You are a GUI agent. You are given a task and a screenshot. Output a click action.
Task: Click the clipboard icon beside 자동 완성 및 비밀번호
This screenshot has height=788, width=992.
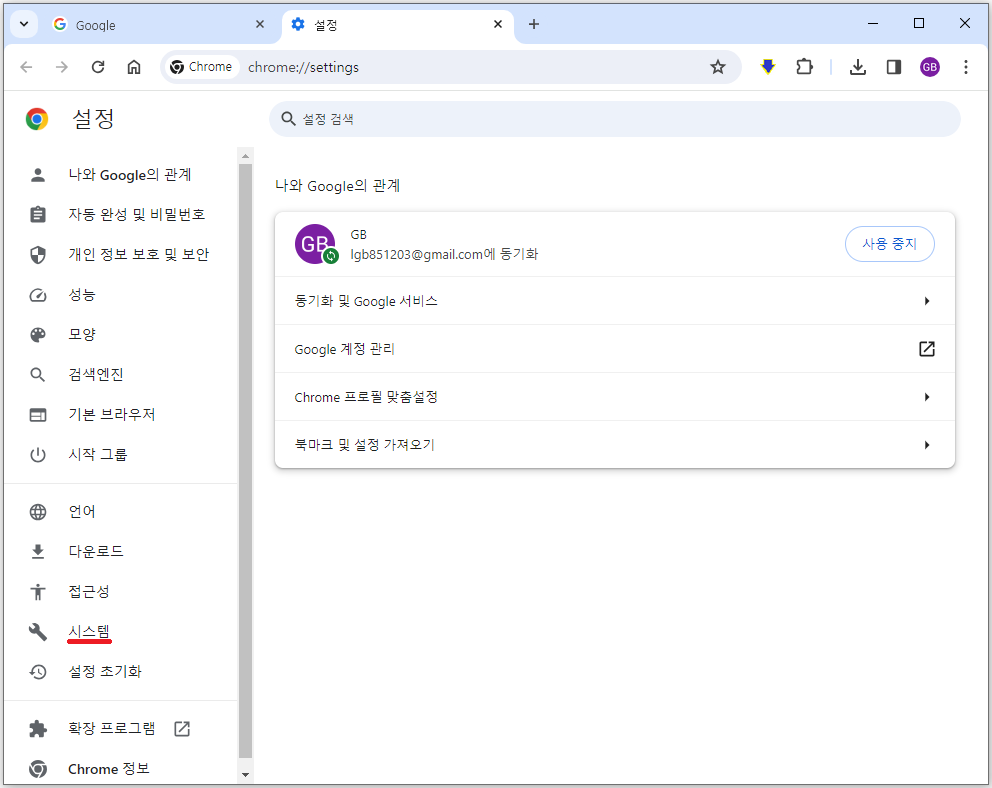38,215
